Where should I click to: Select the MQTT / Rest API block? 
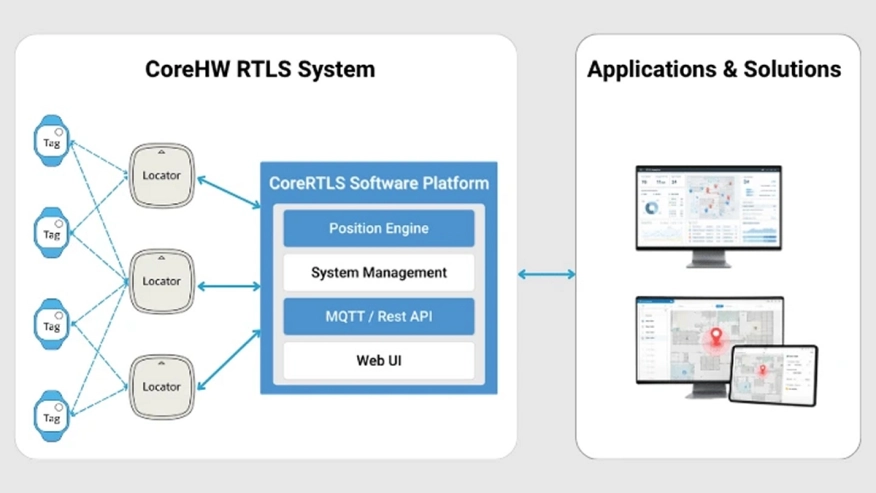pos(378,316)
